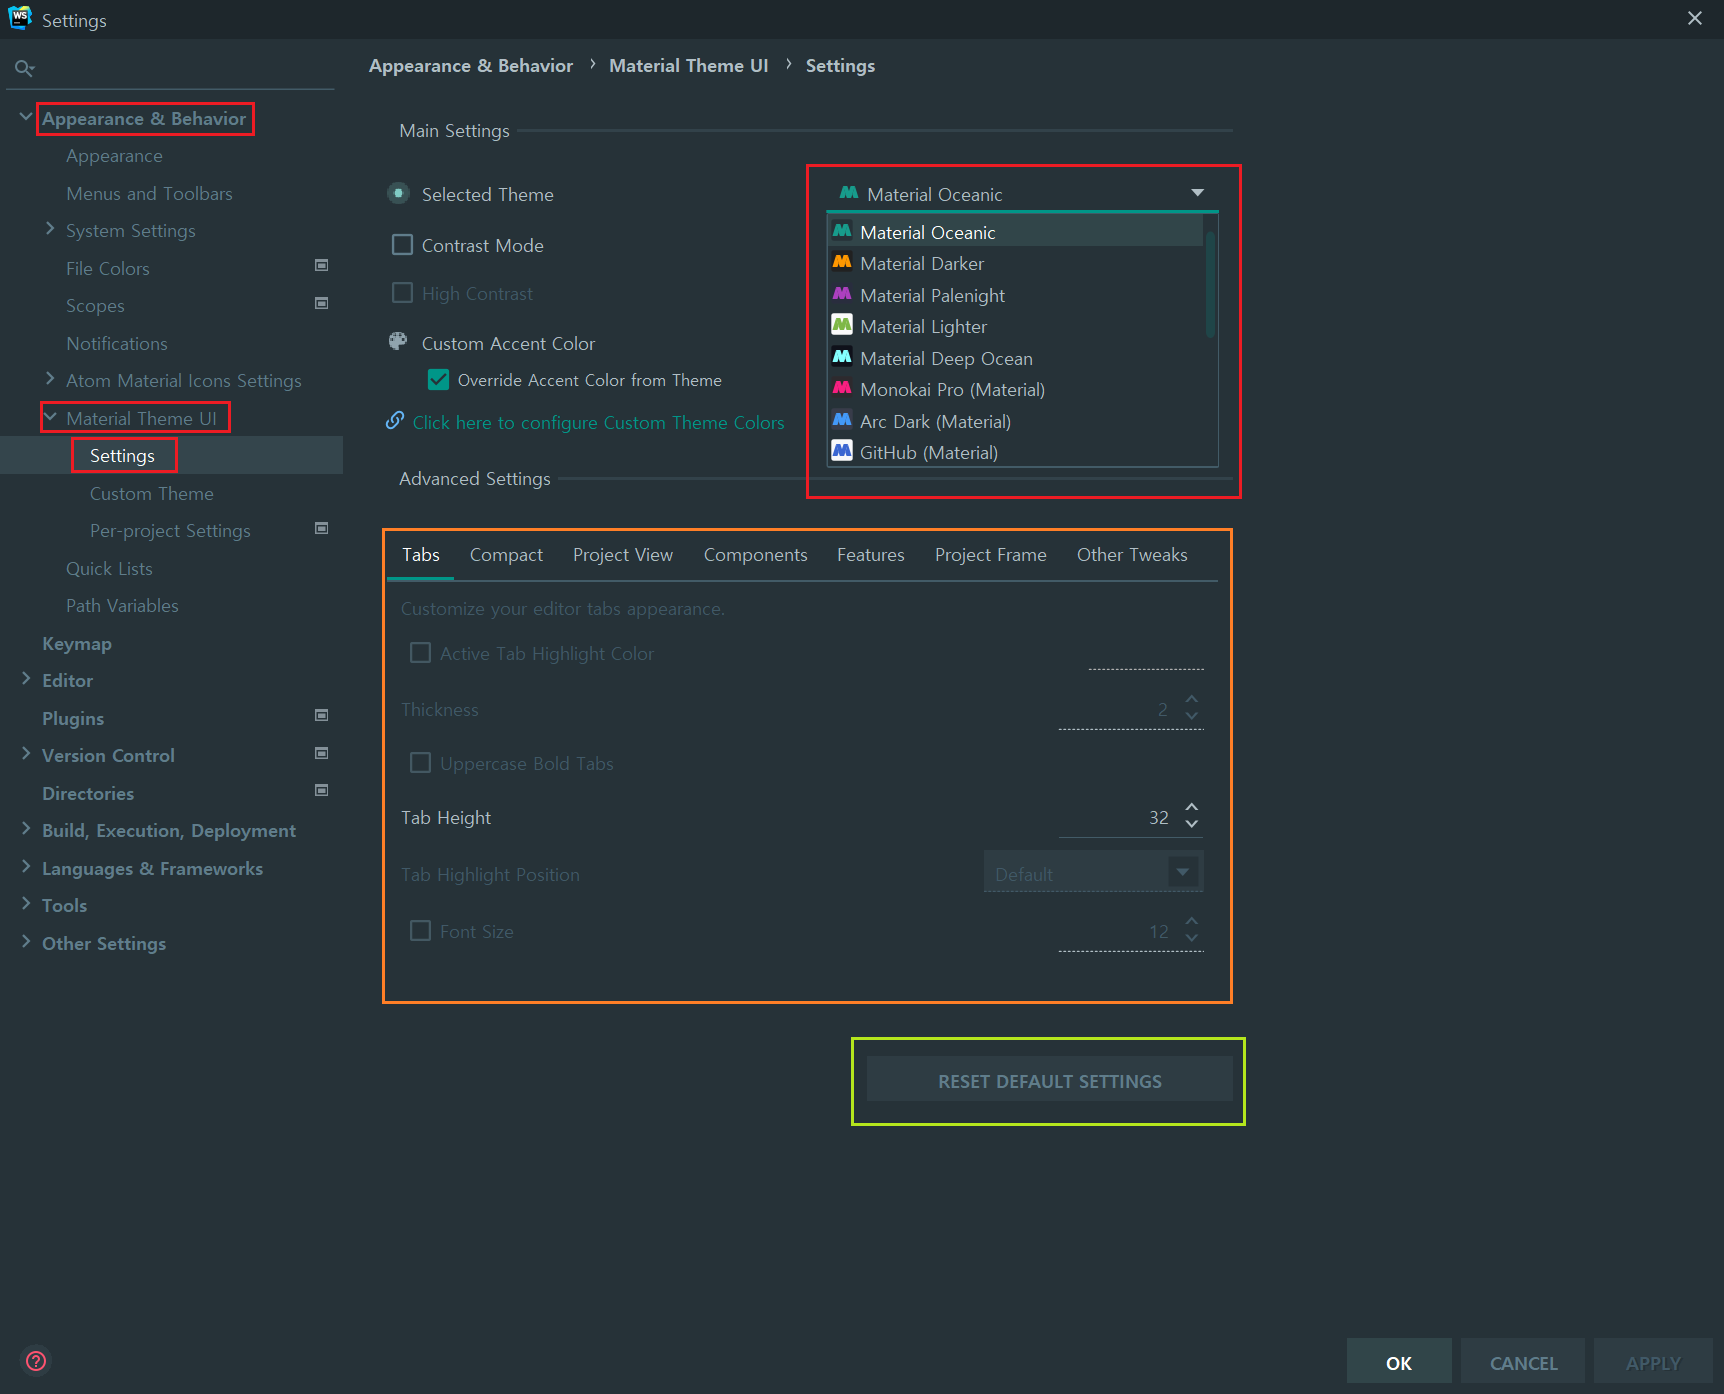Open the Features tab

coord(870,555)
